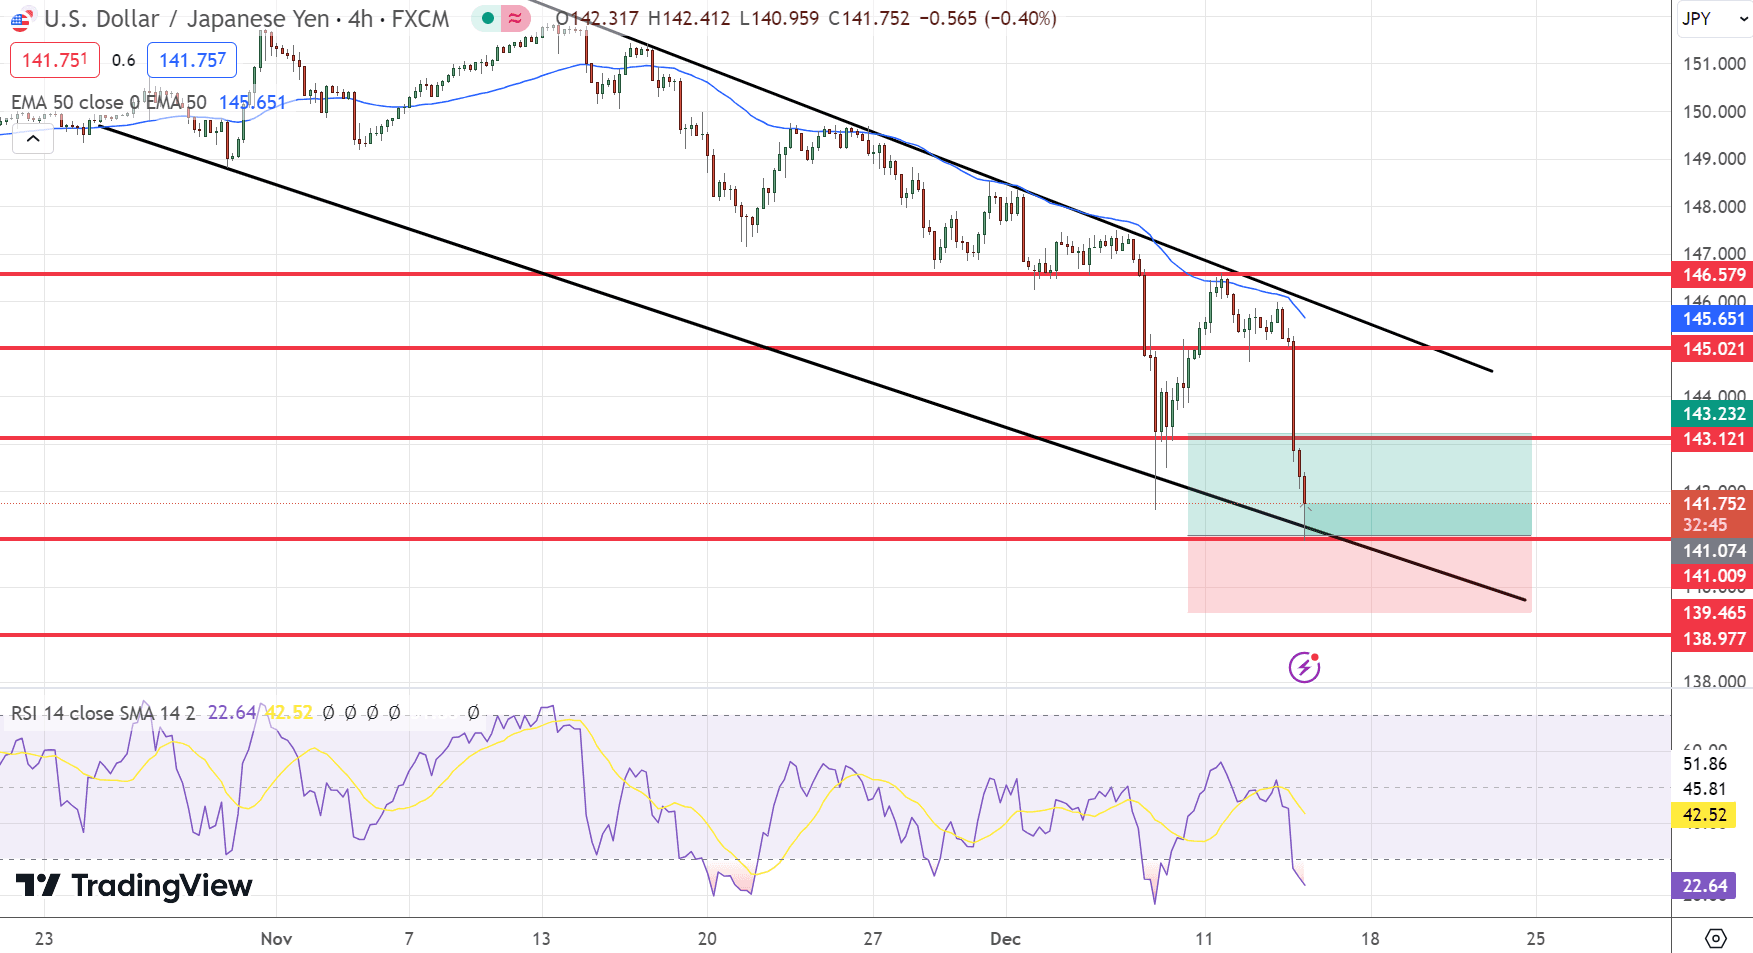Select the green profit zone of long position
The image size is (1753, 953).
pos(1359,485)
